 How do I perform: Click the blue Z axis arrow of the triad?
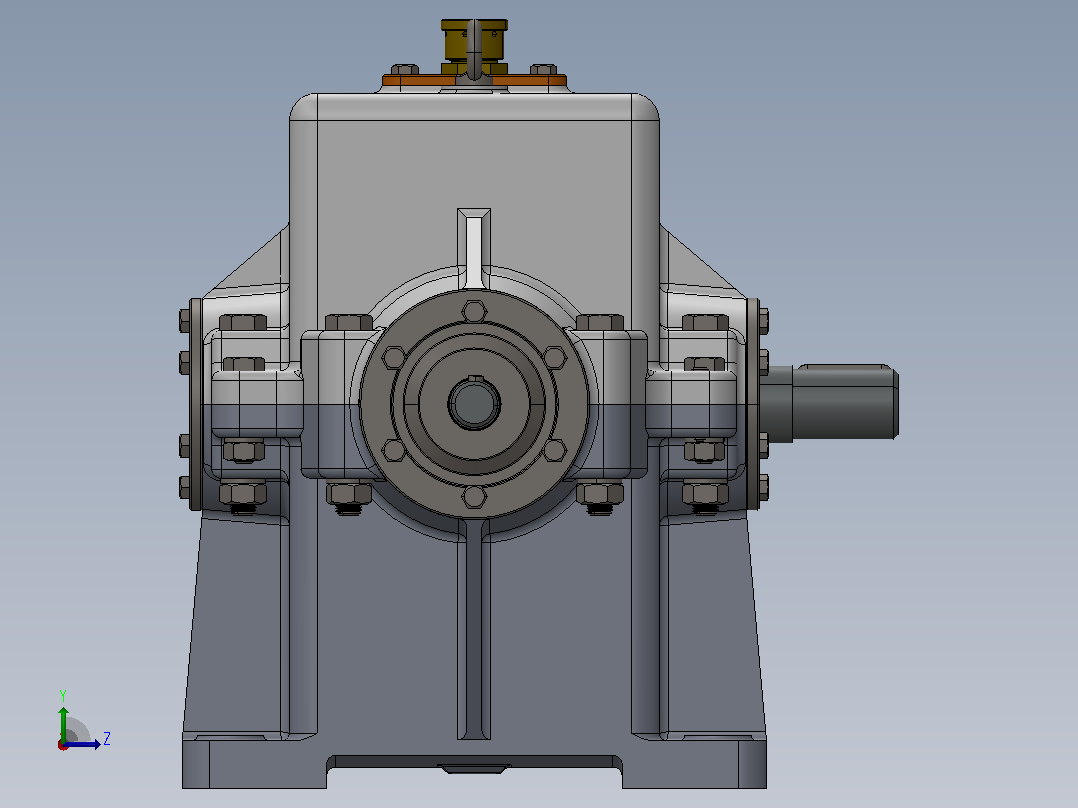pos(84,744)
